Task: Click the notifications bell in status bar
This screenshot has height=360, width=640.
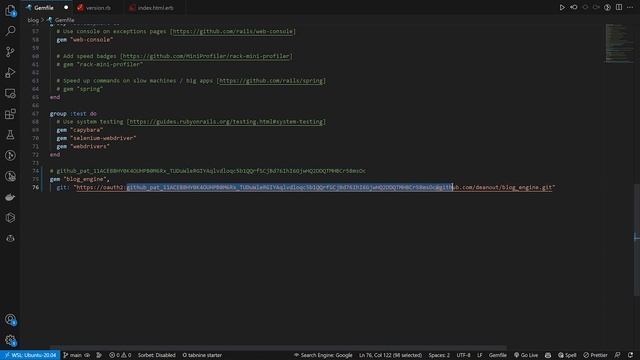Action: pyautogui.click(x=631, y=355)
